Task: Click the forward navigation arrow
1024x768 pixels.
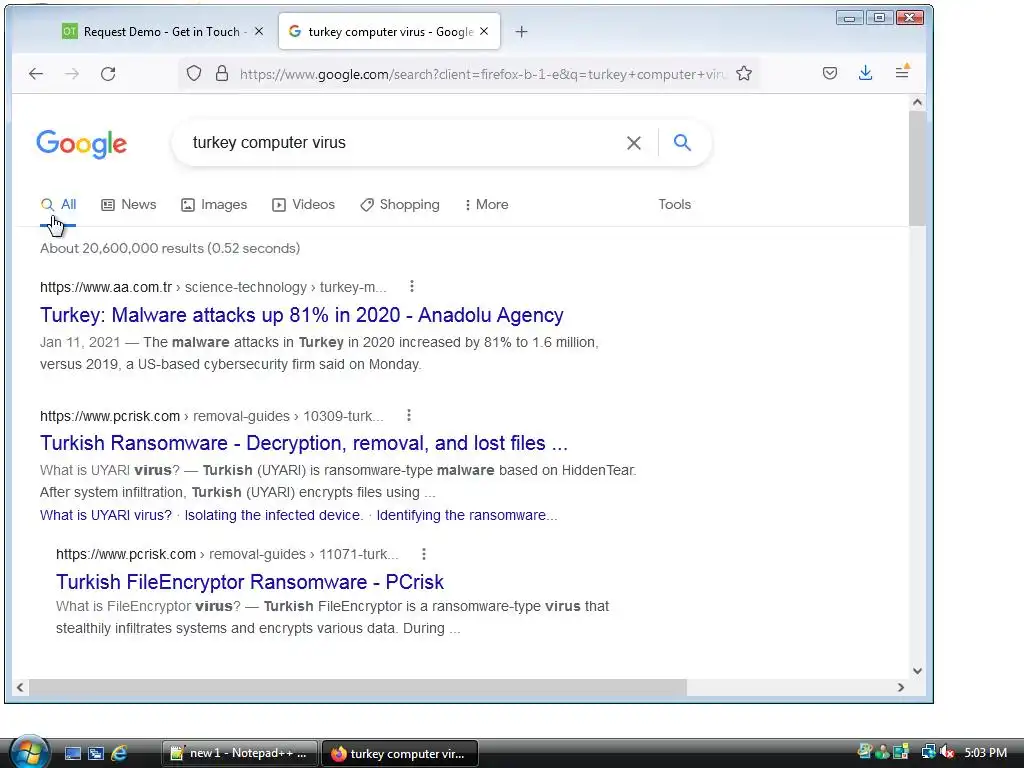Action: (72, 74)
